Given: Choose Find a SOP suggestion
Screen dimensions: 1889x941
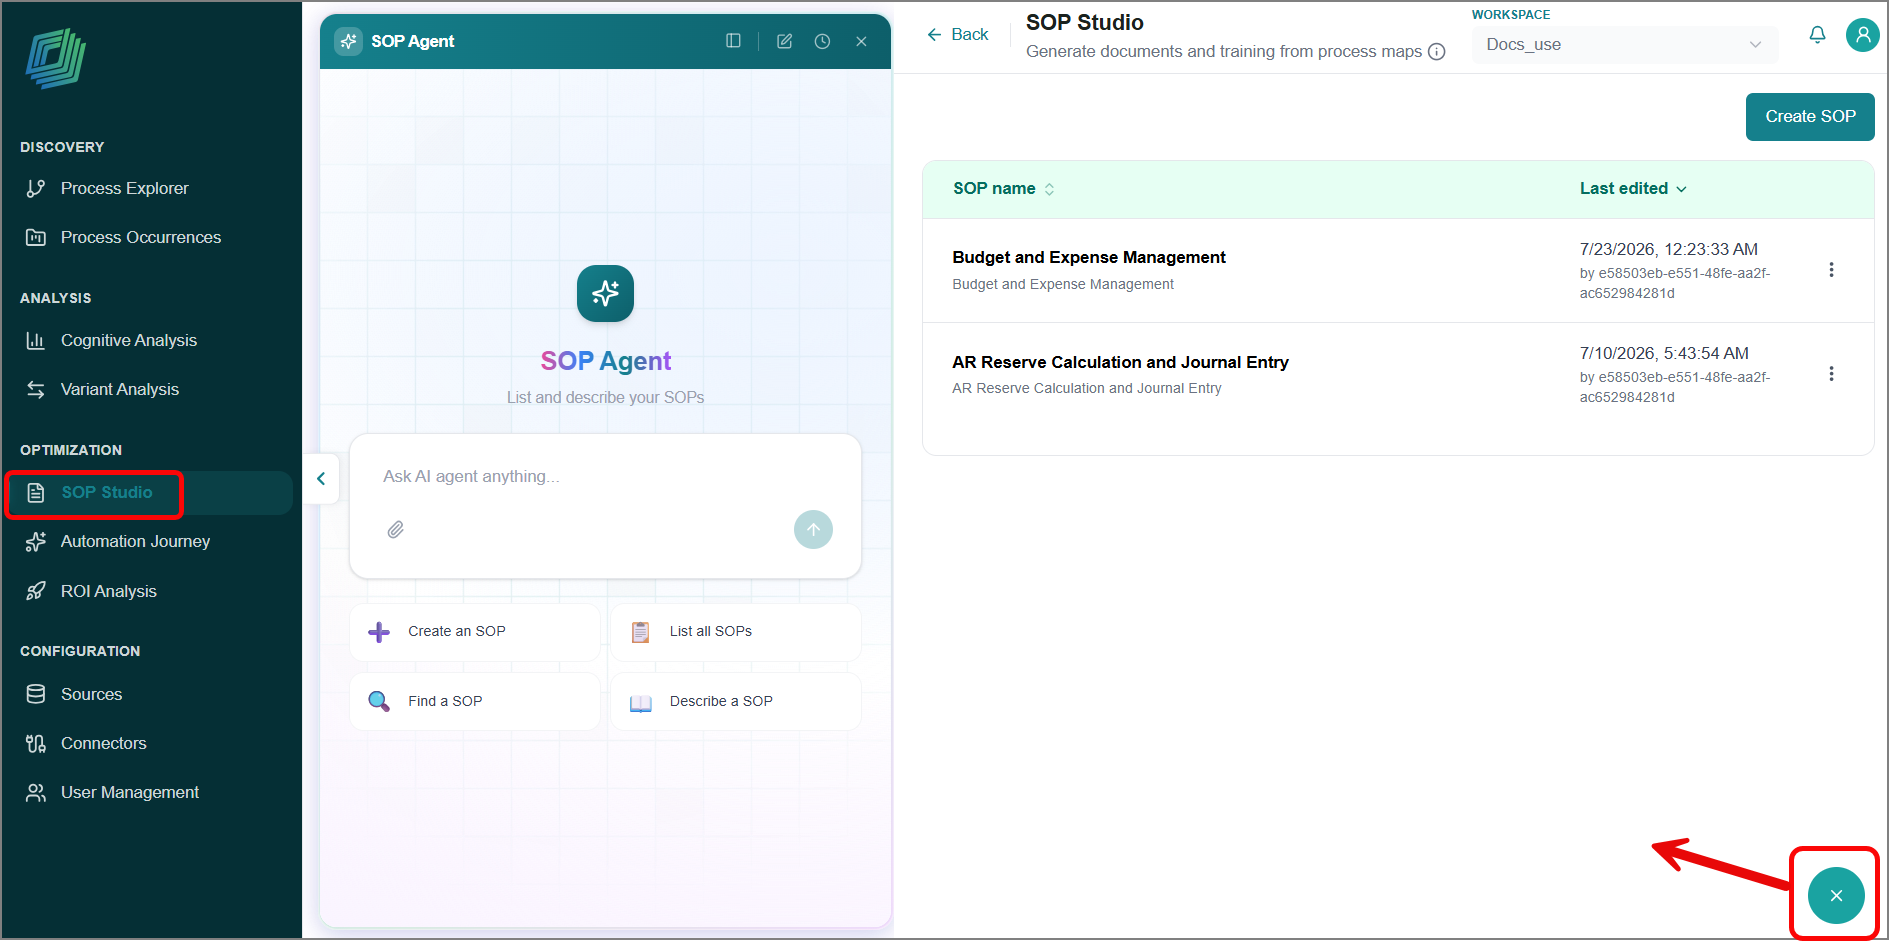Looking at the screenshot, I should tap(475, 701).
